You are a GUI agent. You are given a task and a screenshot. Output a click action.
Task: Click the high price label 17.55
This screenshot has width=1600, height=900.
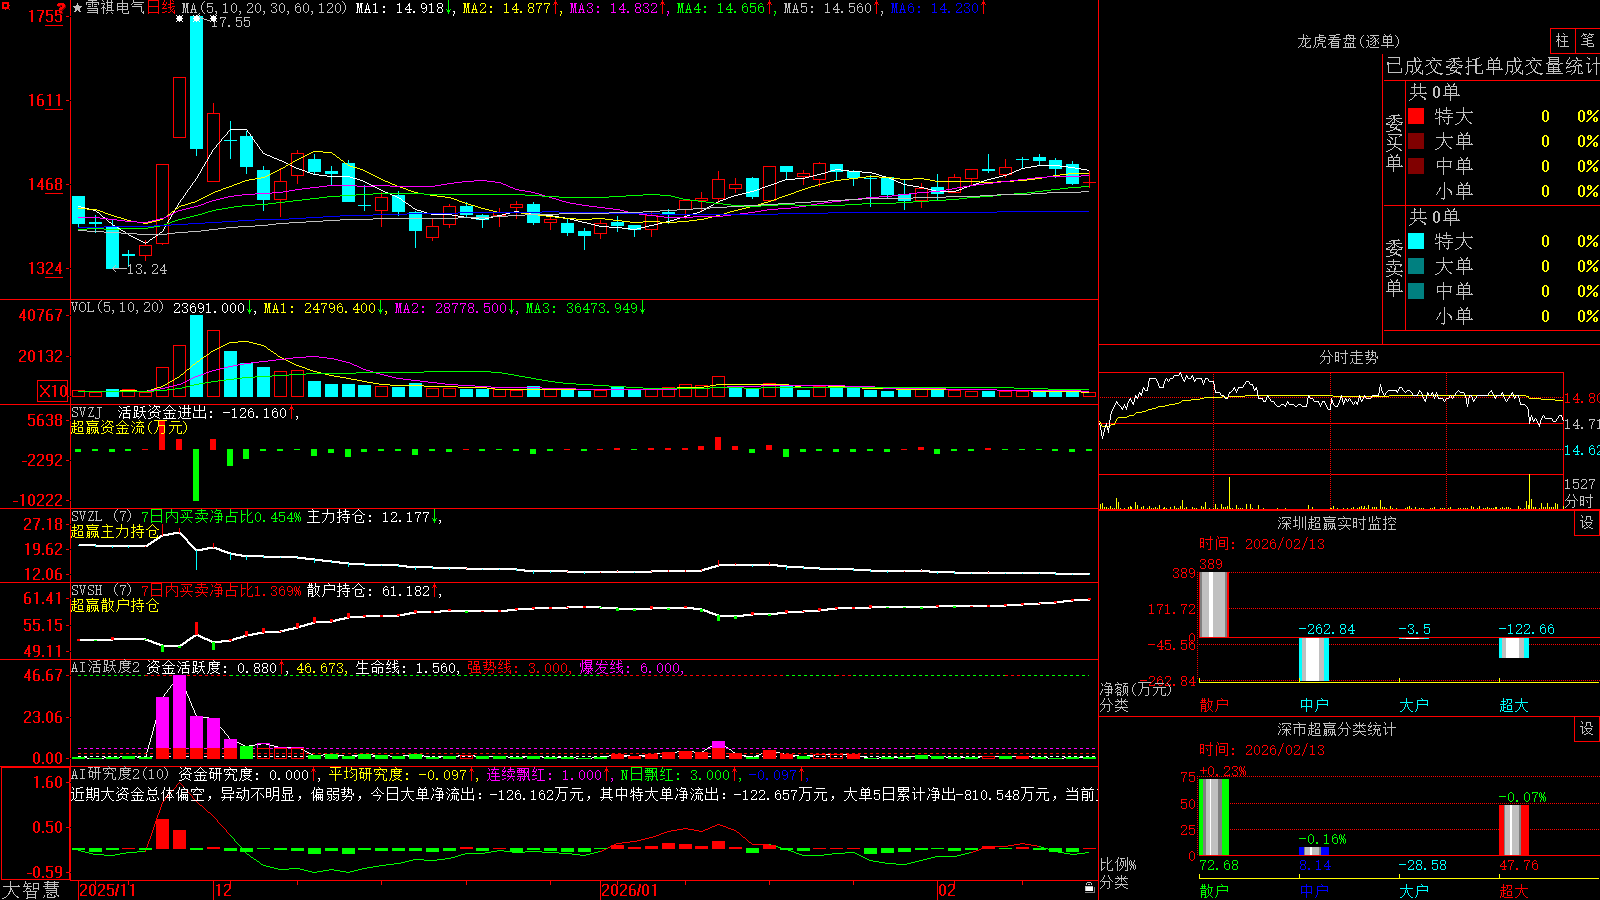pyautogui.click(x=231, y=22)
